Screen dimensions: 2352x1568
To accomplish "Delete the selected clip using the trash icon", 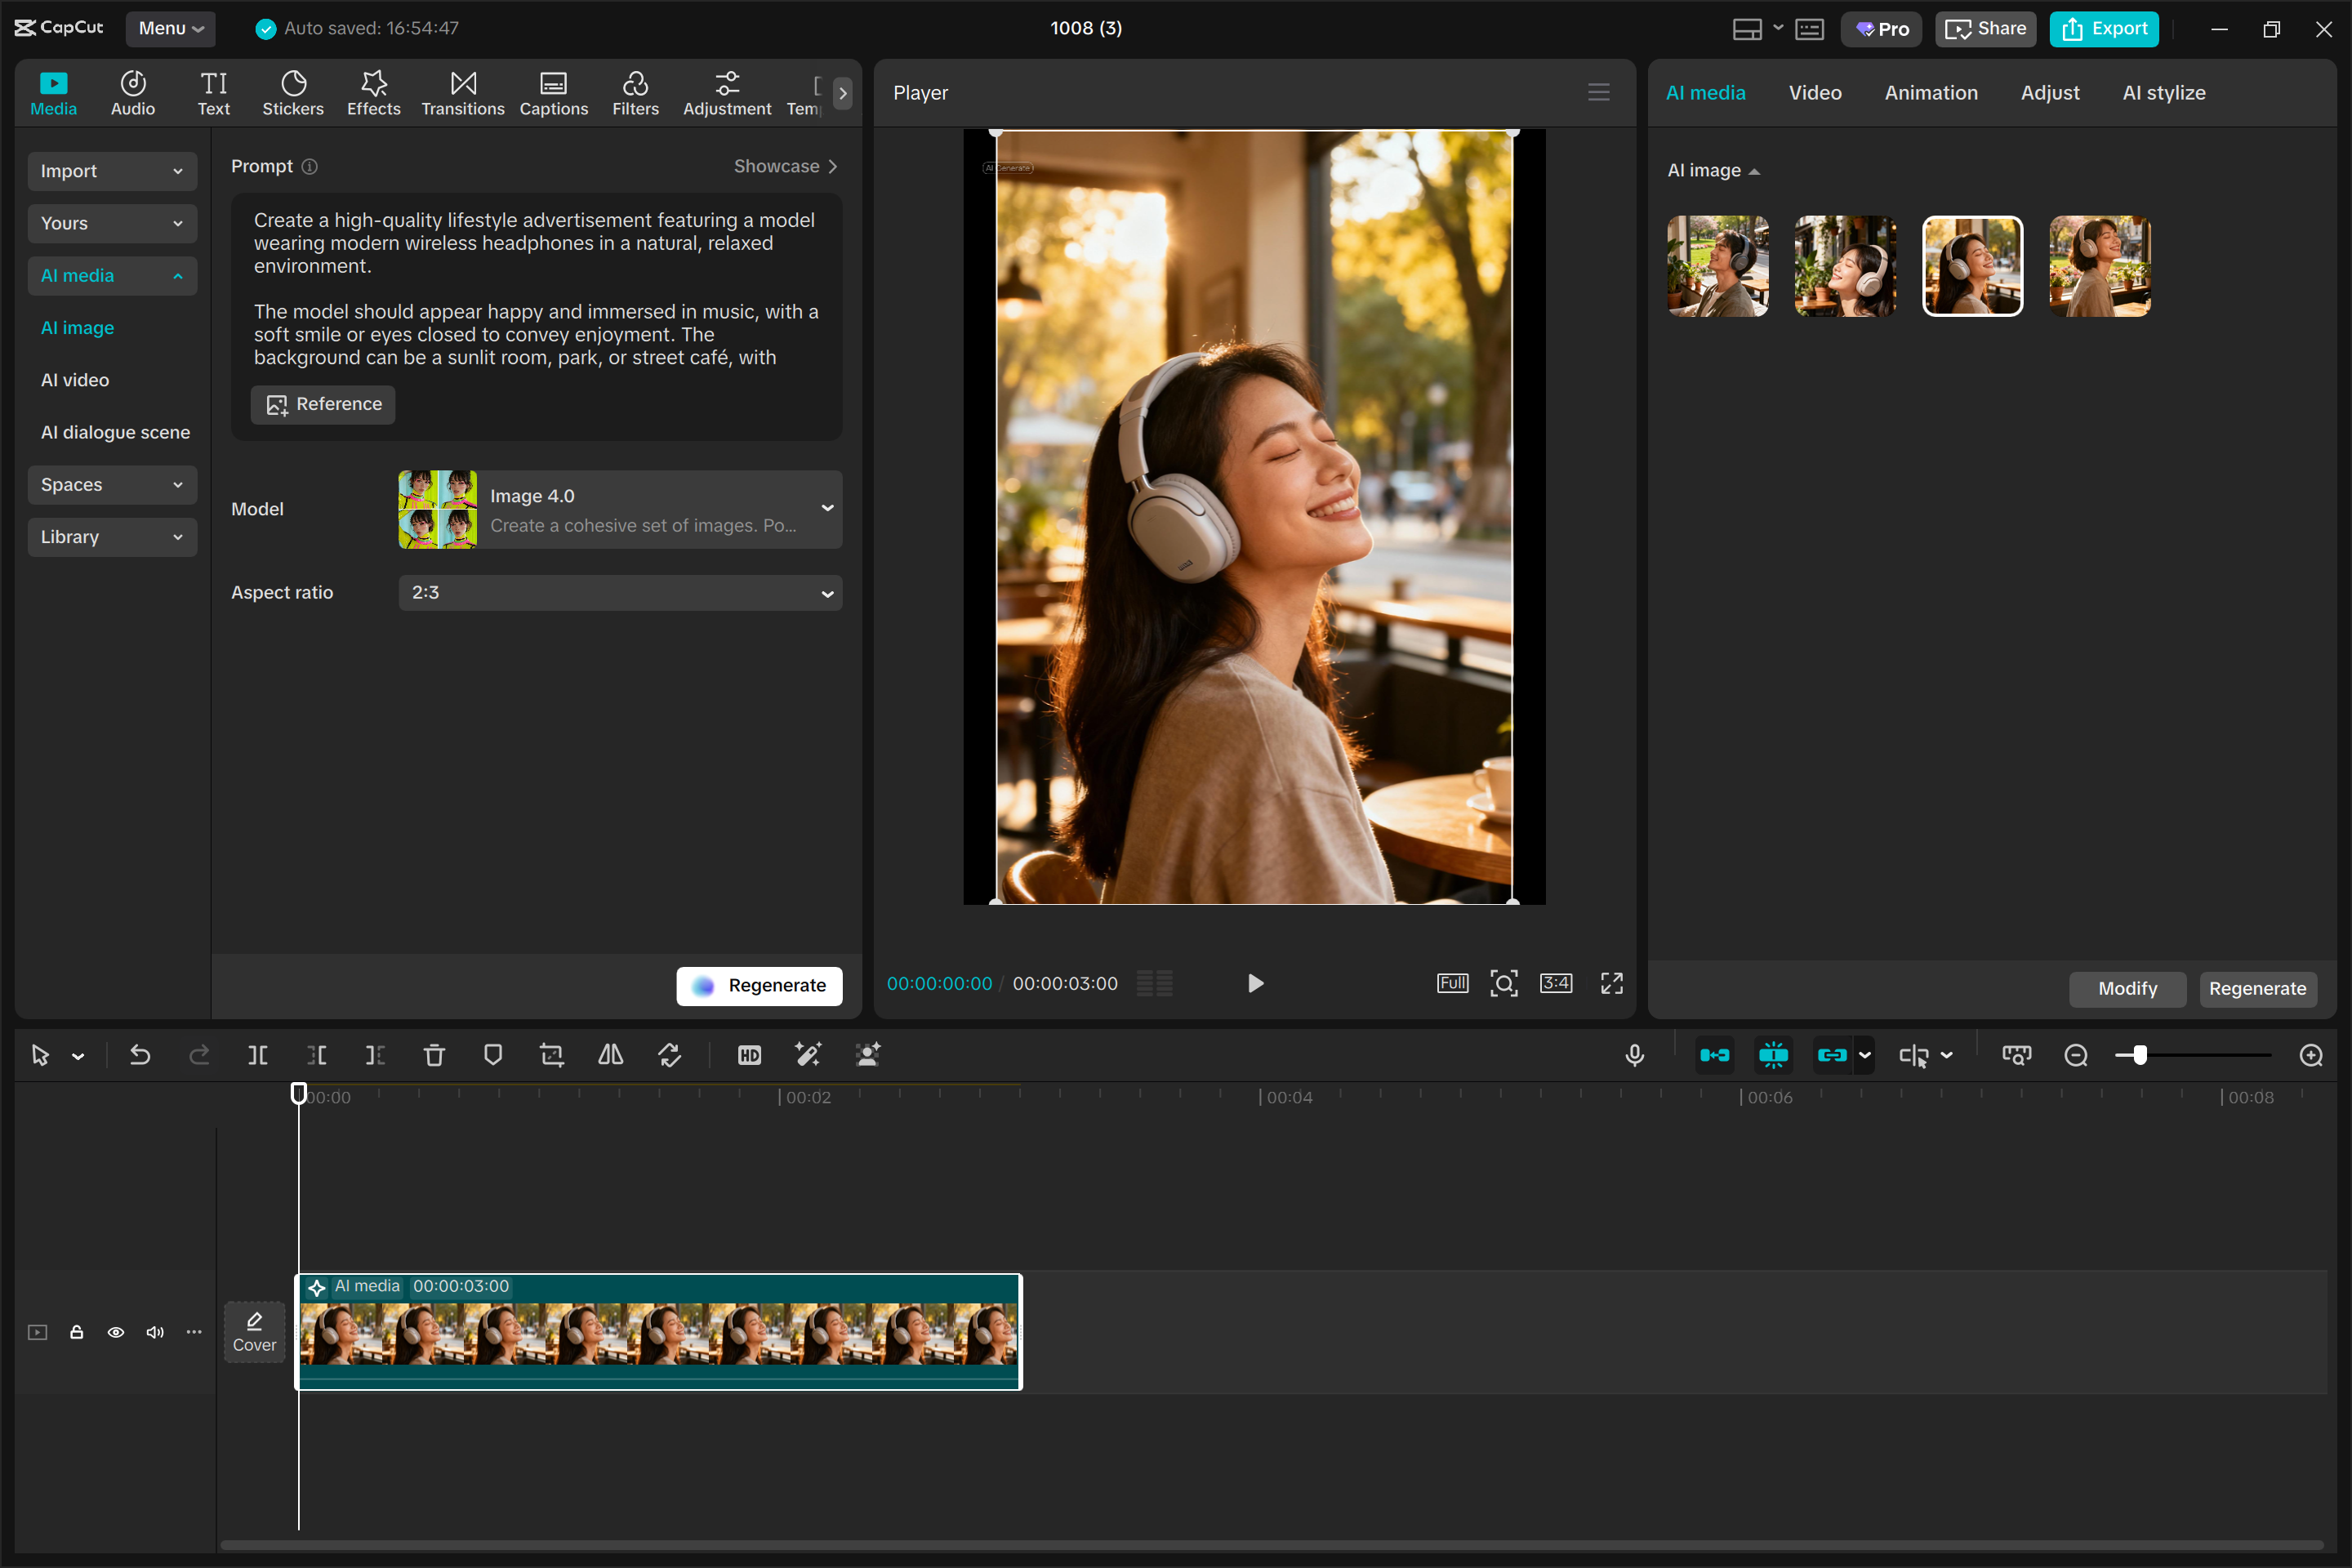I will [434, 1055].
